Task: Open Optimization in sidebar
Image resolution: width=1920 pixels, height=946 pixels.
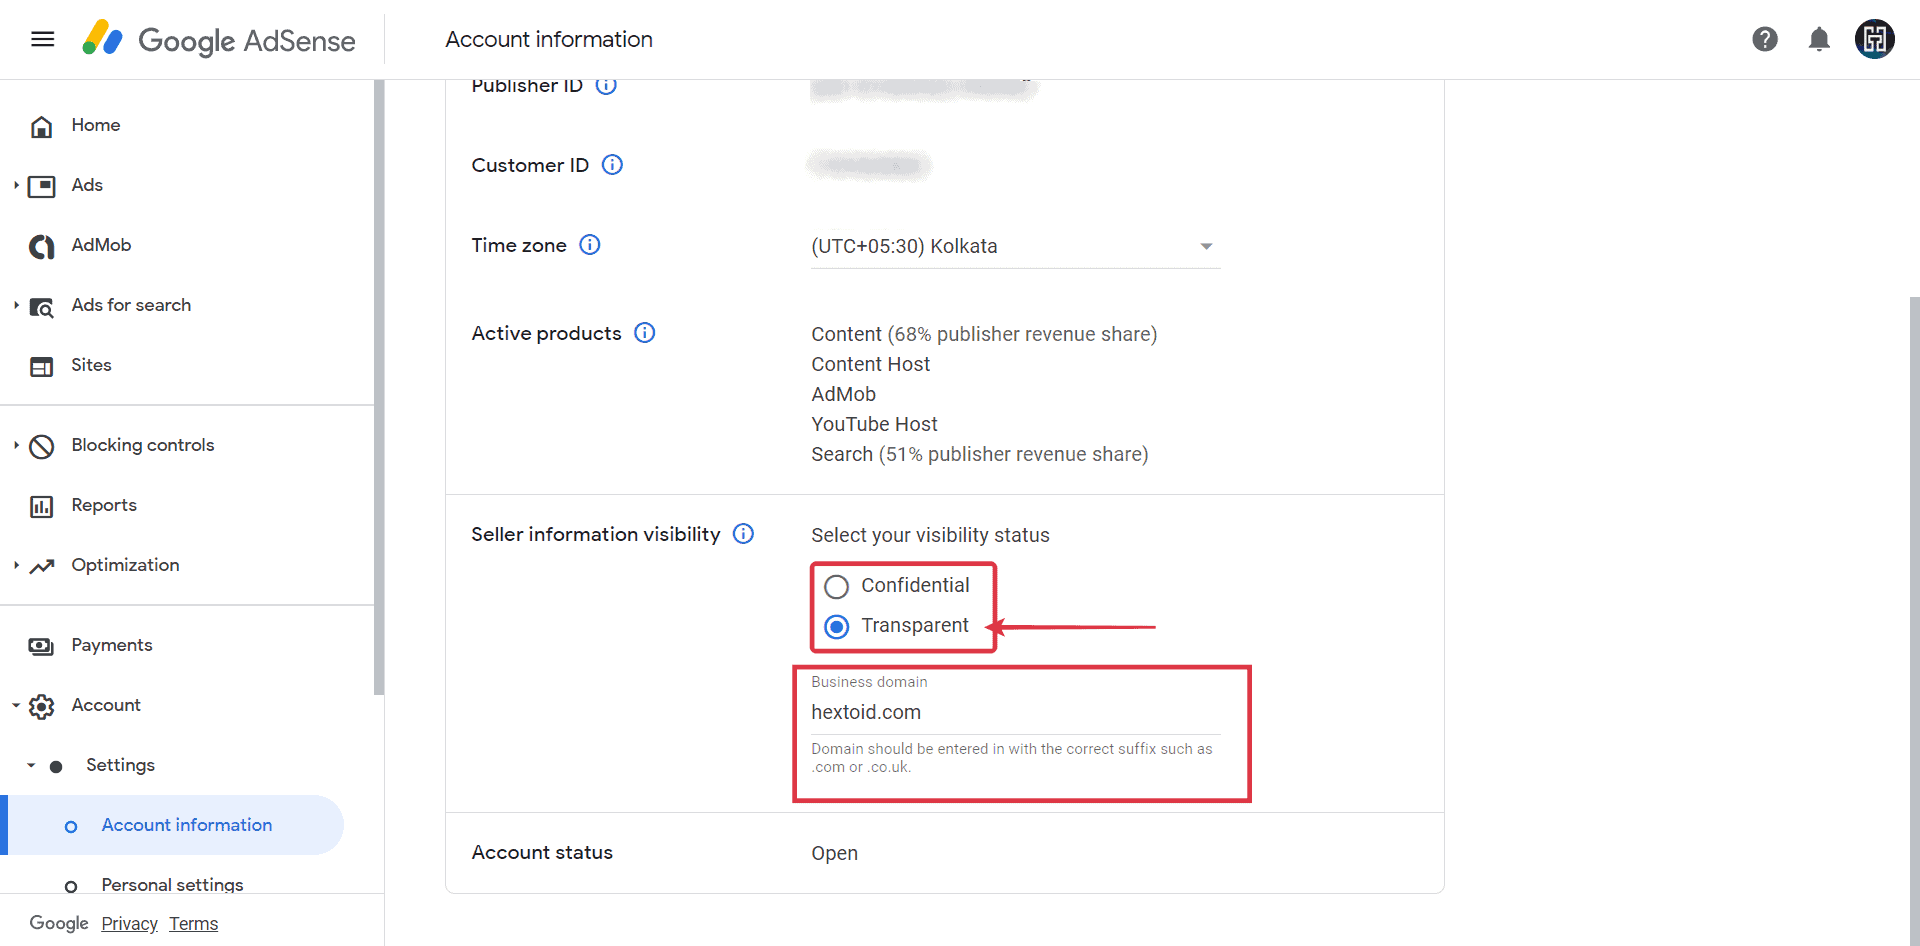Action: point(125,565)
